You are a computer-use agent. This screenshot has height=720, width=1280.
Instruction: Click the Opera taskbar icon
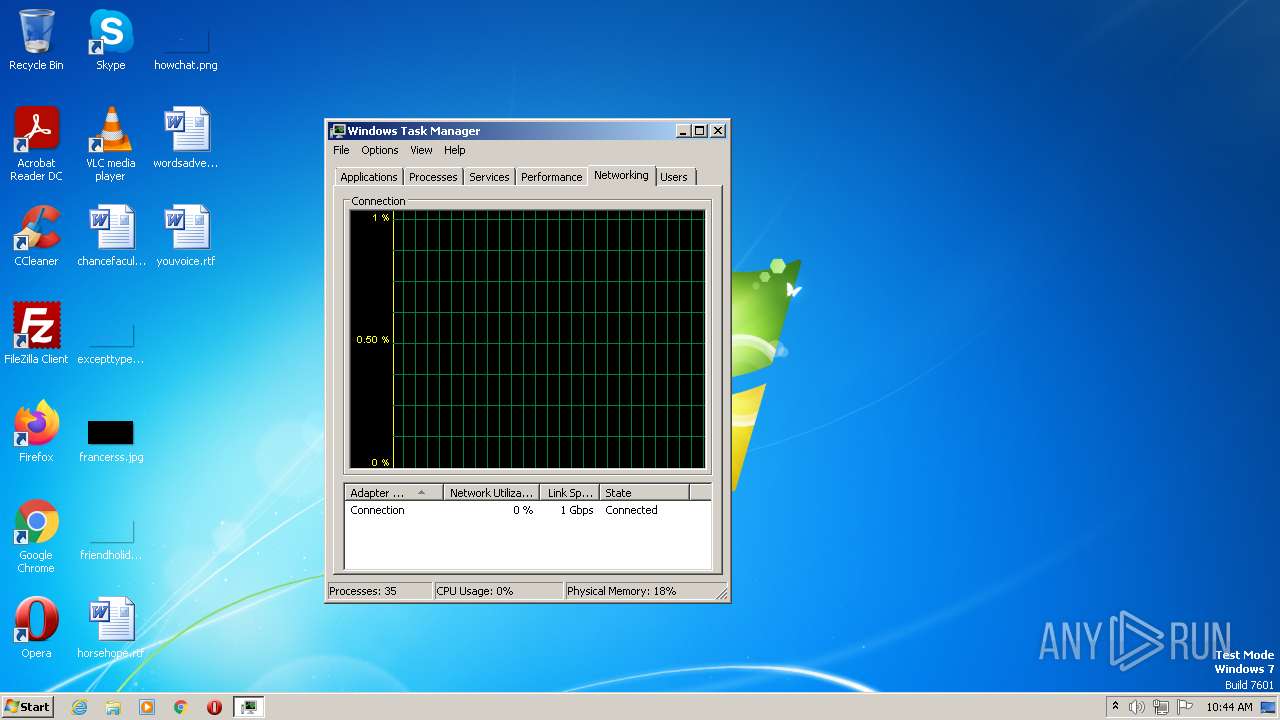click(x=214, y=707)
